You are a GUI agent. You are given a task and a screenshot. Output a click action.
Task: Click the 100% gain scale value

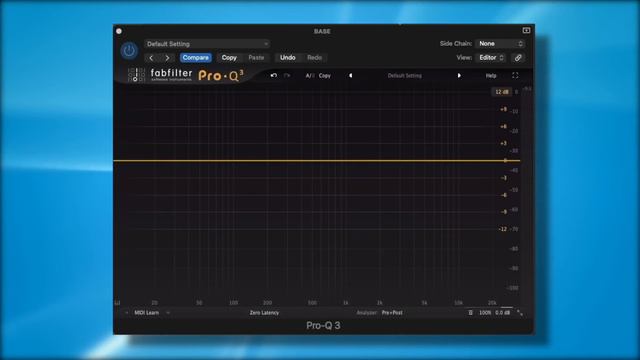(485, 313)
